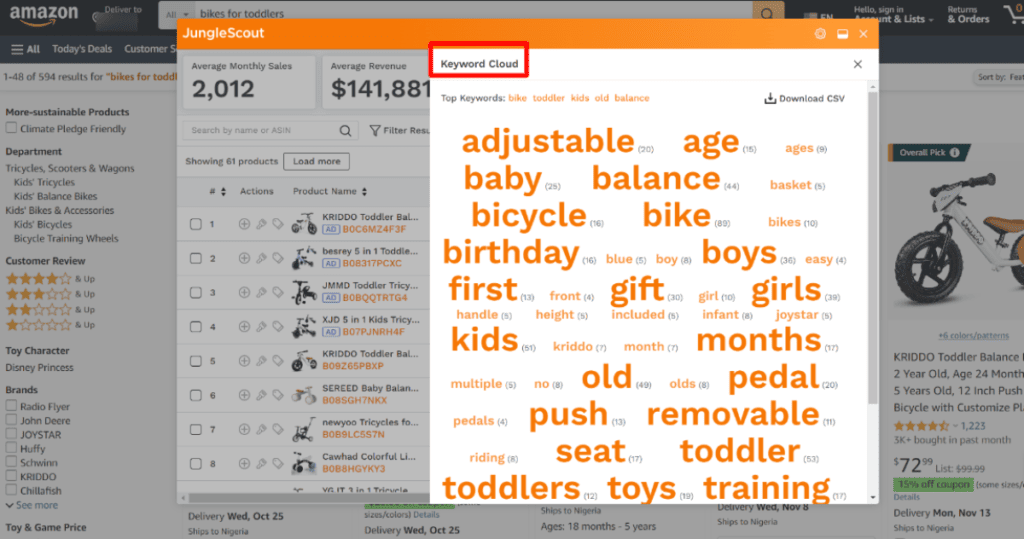Open the Sort by dropdown

(999, 77)
